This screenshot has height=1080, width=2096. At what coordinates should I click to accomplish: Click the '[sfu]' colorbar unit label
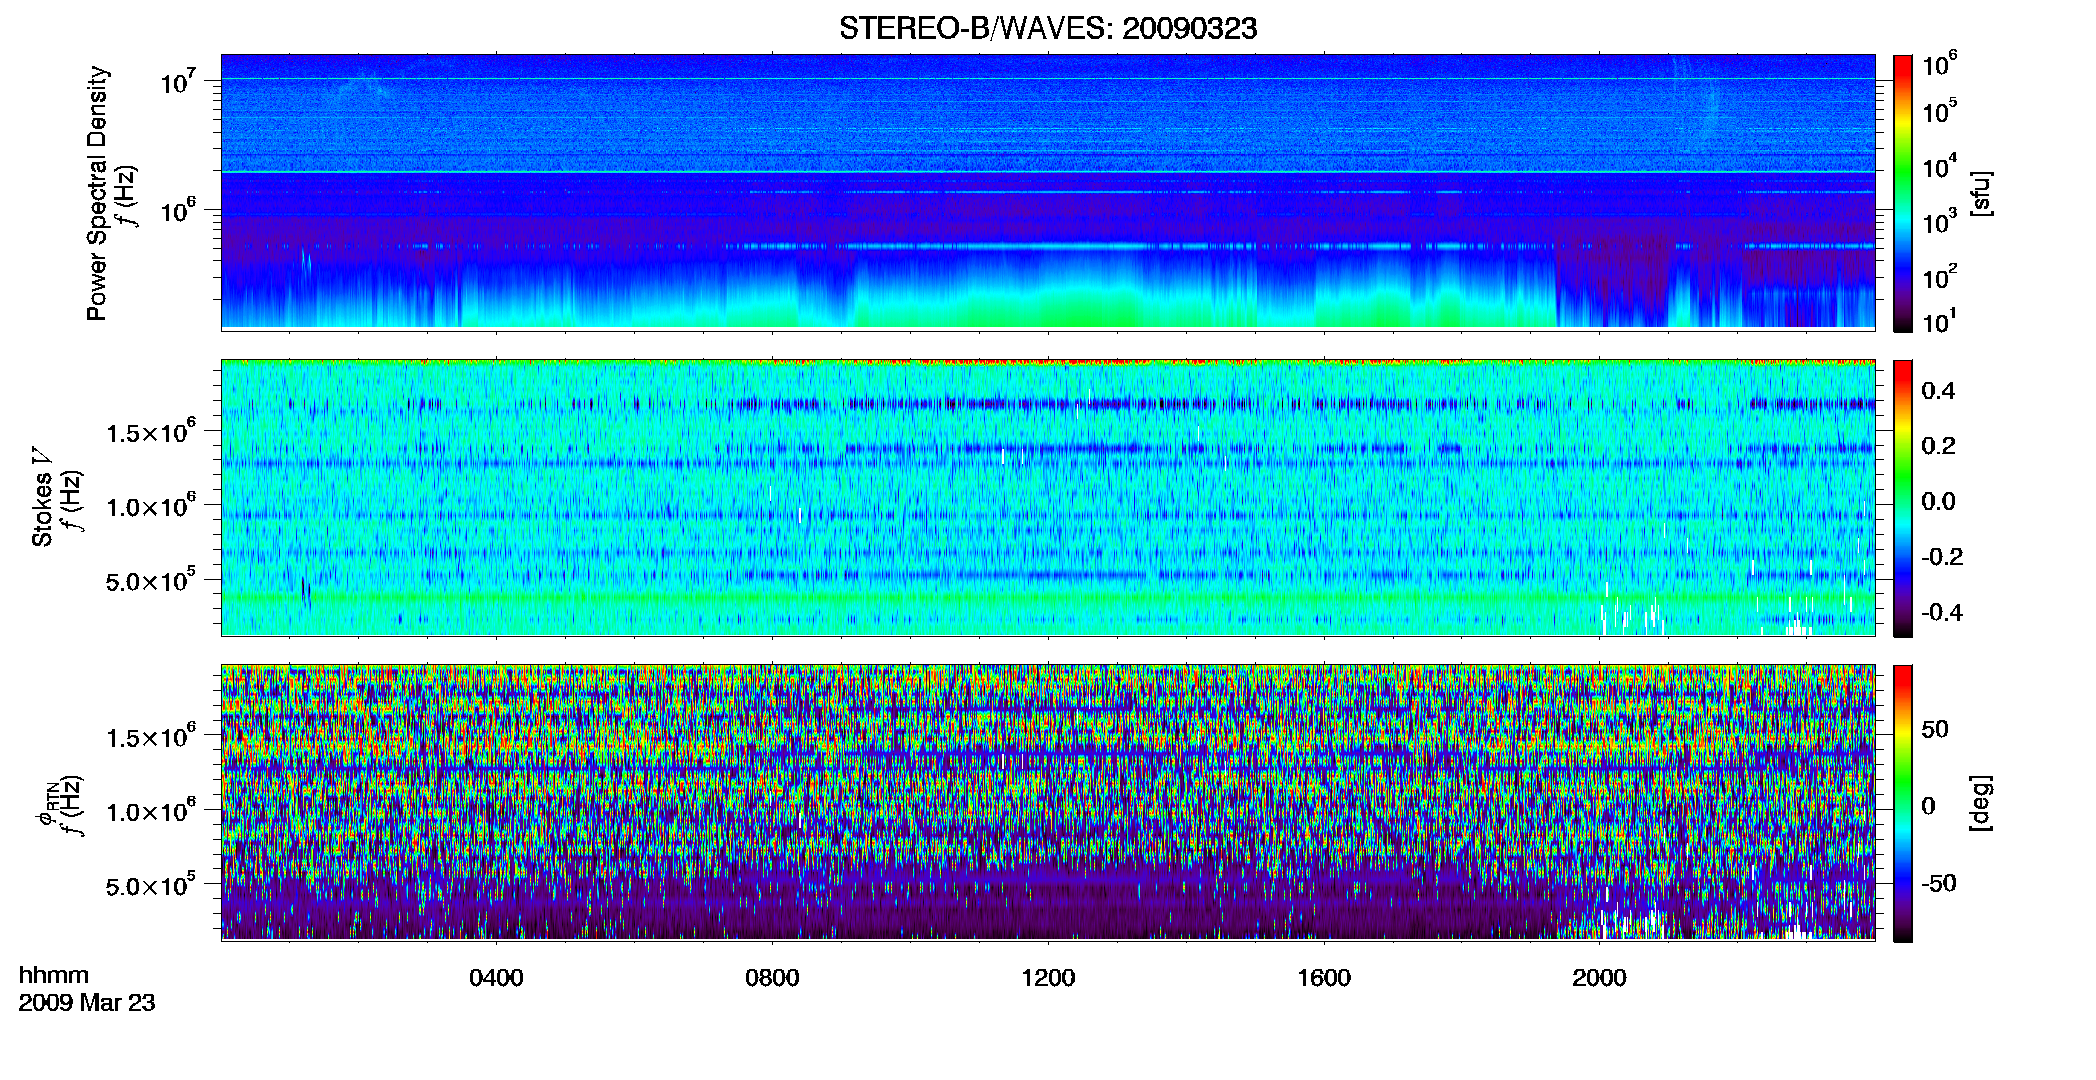tap(1981, 193)
